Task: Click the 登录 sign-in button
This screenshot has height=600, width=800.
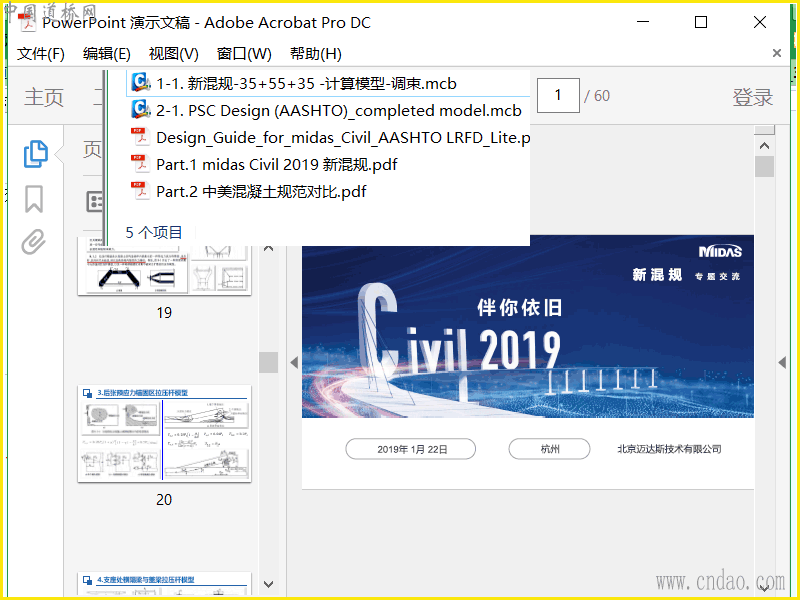Action: 753,96
